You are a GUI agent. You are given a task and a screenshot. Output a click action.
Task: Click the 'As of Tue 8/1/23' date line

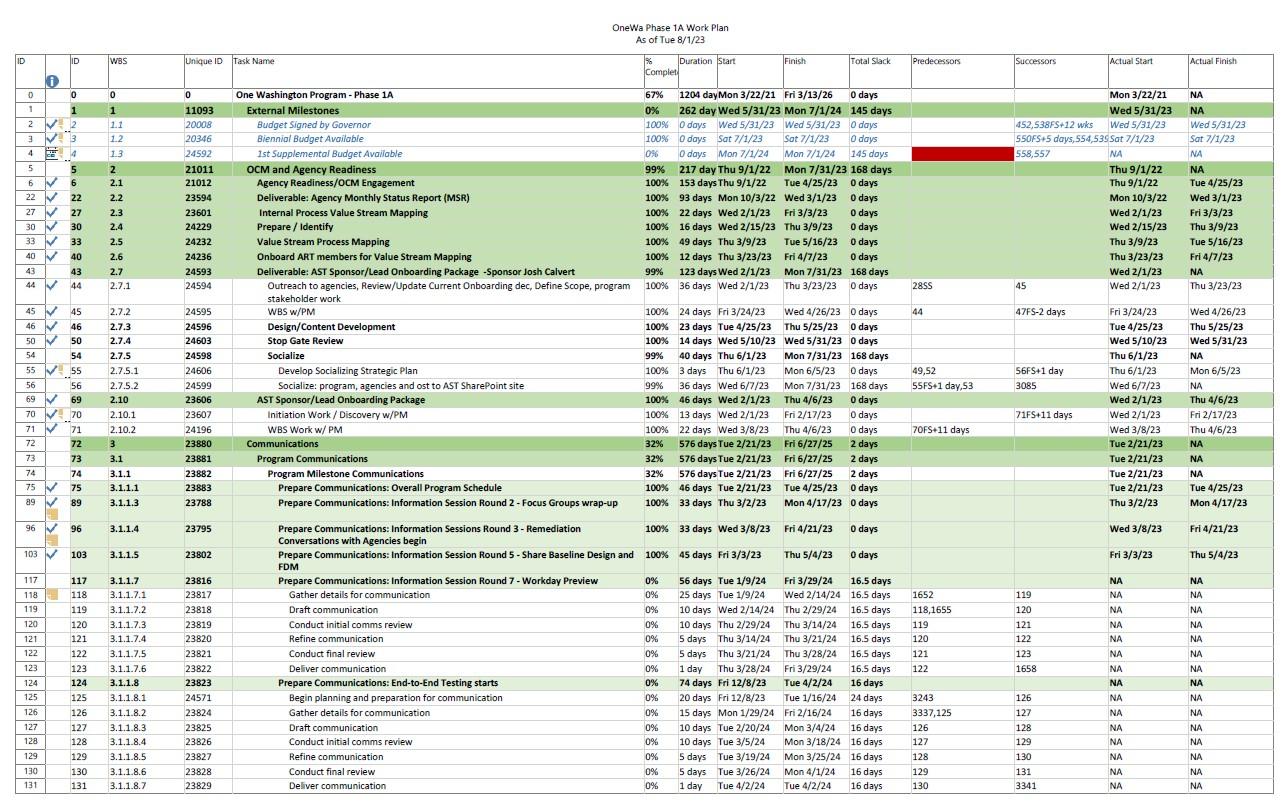pyautogui.click(x=670, y=40)
